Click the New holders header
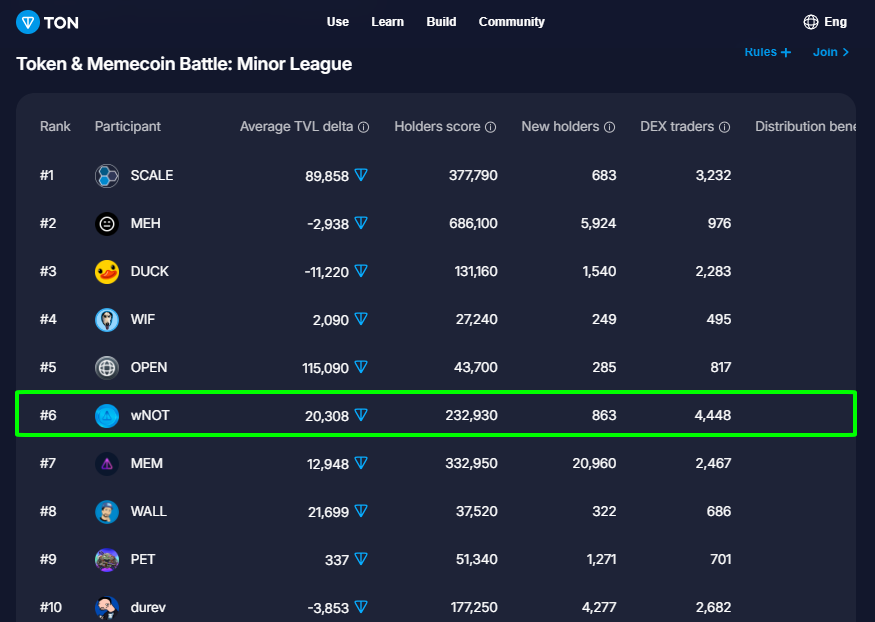Image resolution: width=875 pixels, height=622 pixels. click(x=560, y=127)
